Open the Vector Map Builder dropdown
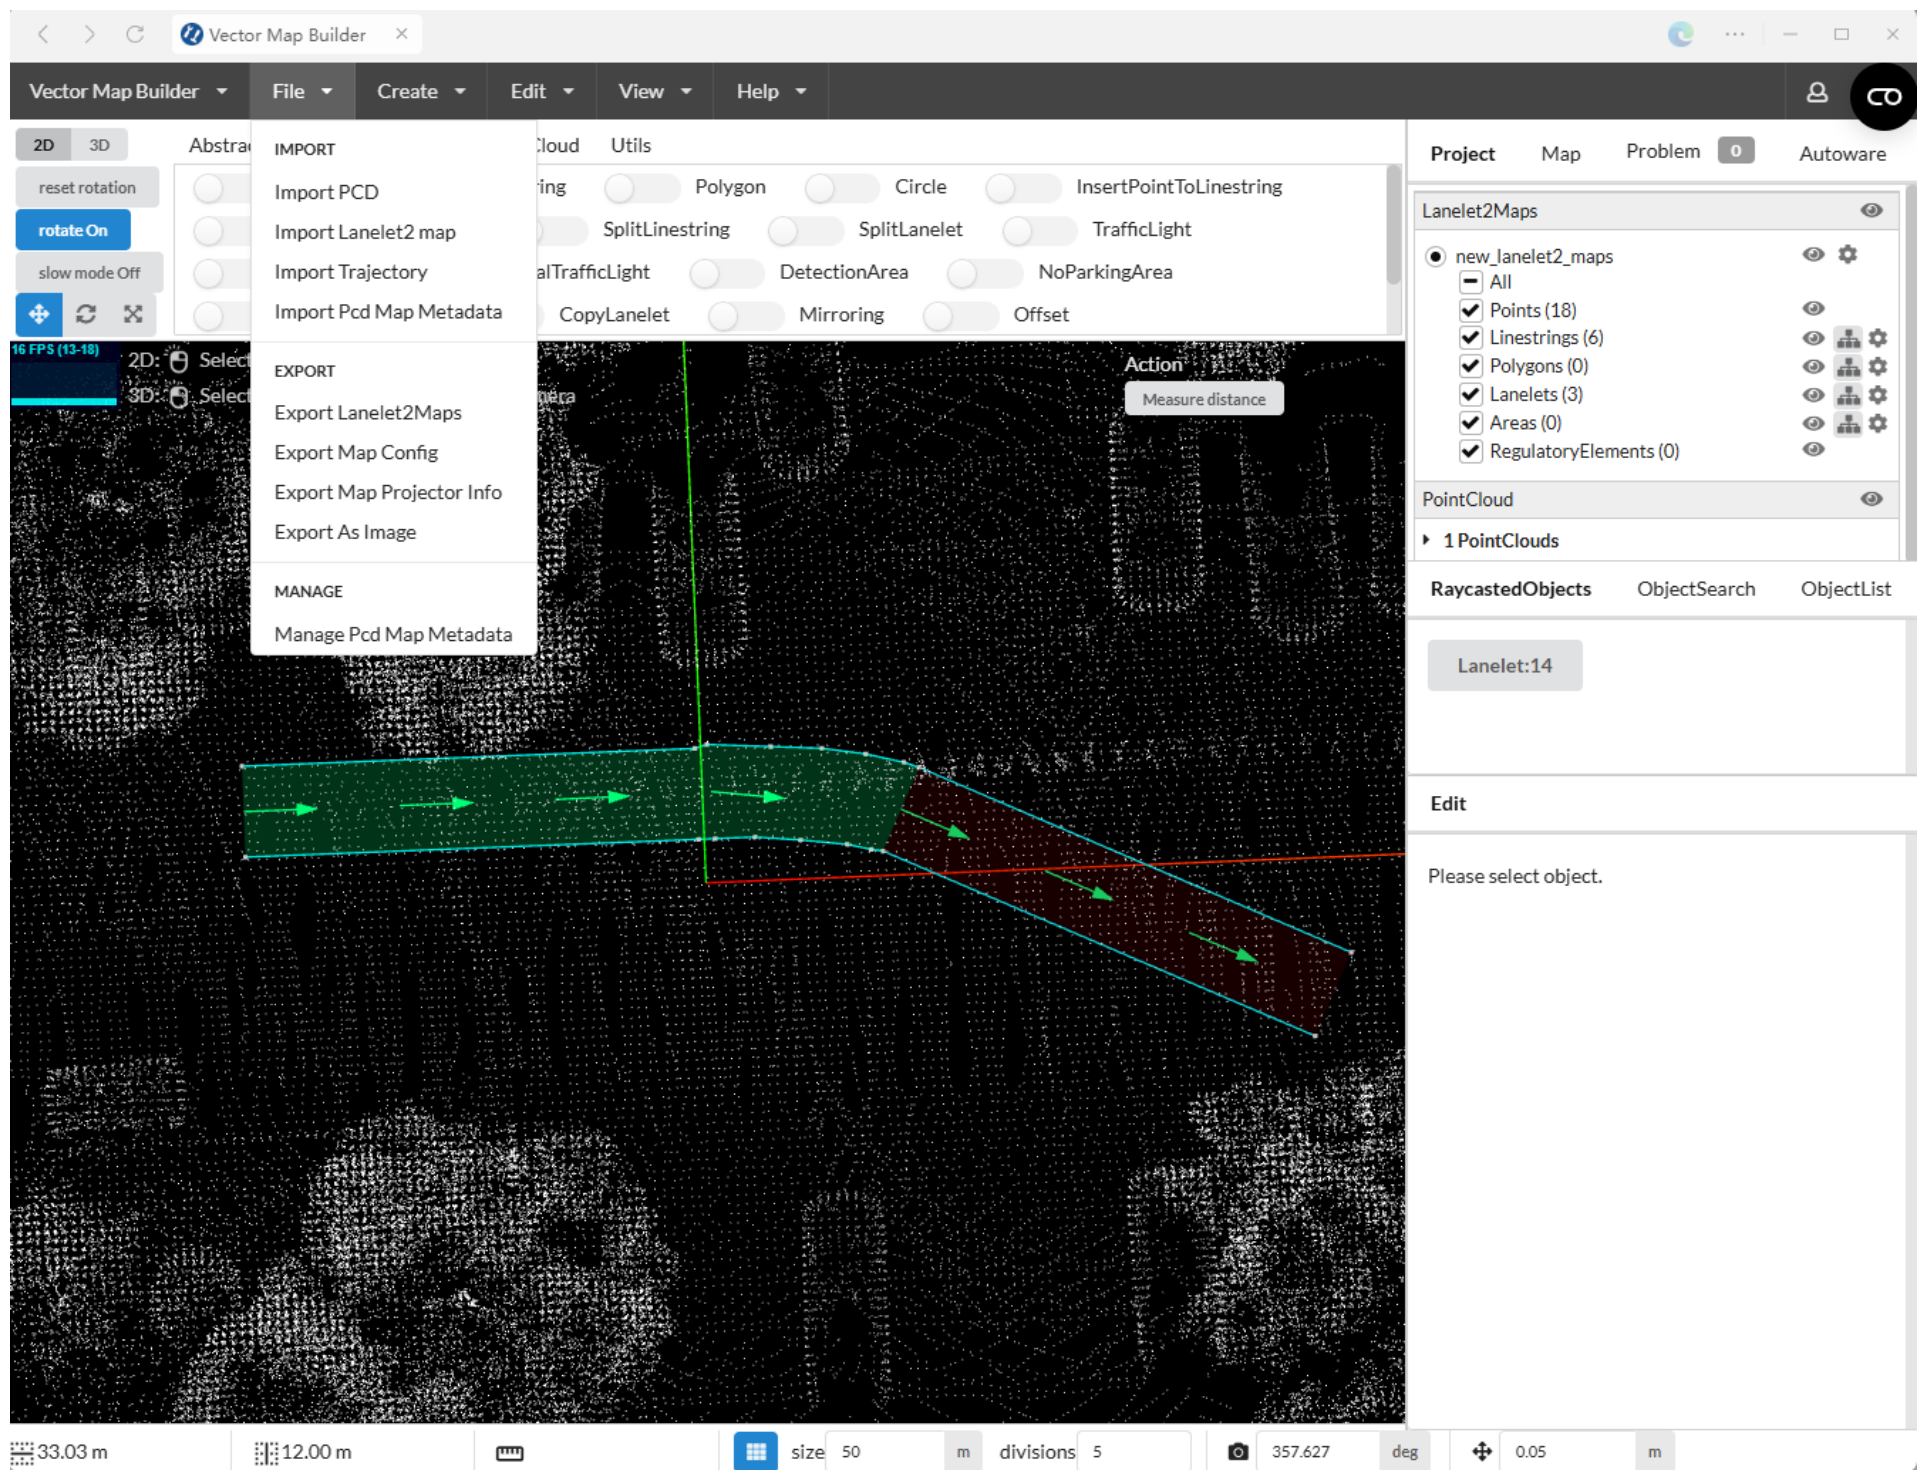Image resolution: width=1926 pixels, height=1479 pixels. click(x=128, y=92)
